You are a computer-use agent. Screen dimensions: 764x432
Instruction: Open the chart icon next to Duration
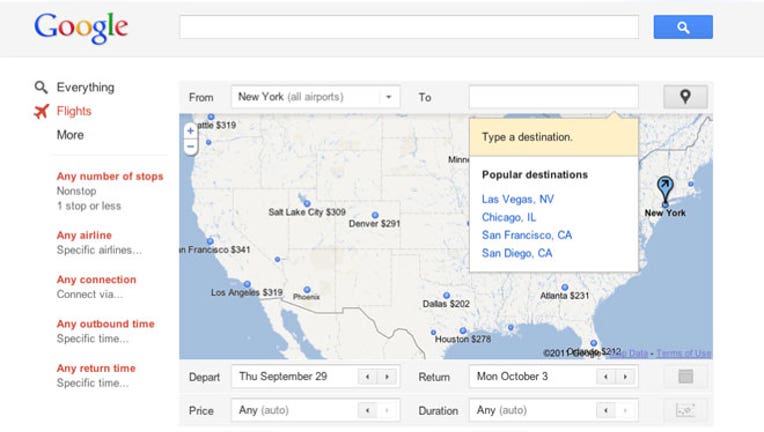click(x=685, y=410)
